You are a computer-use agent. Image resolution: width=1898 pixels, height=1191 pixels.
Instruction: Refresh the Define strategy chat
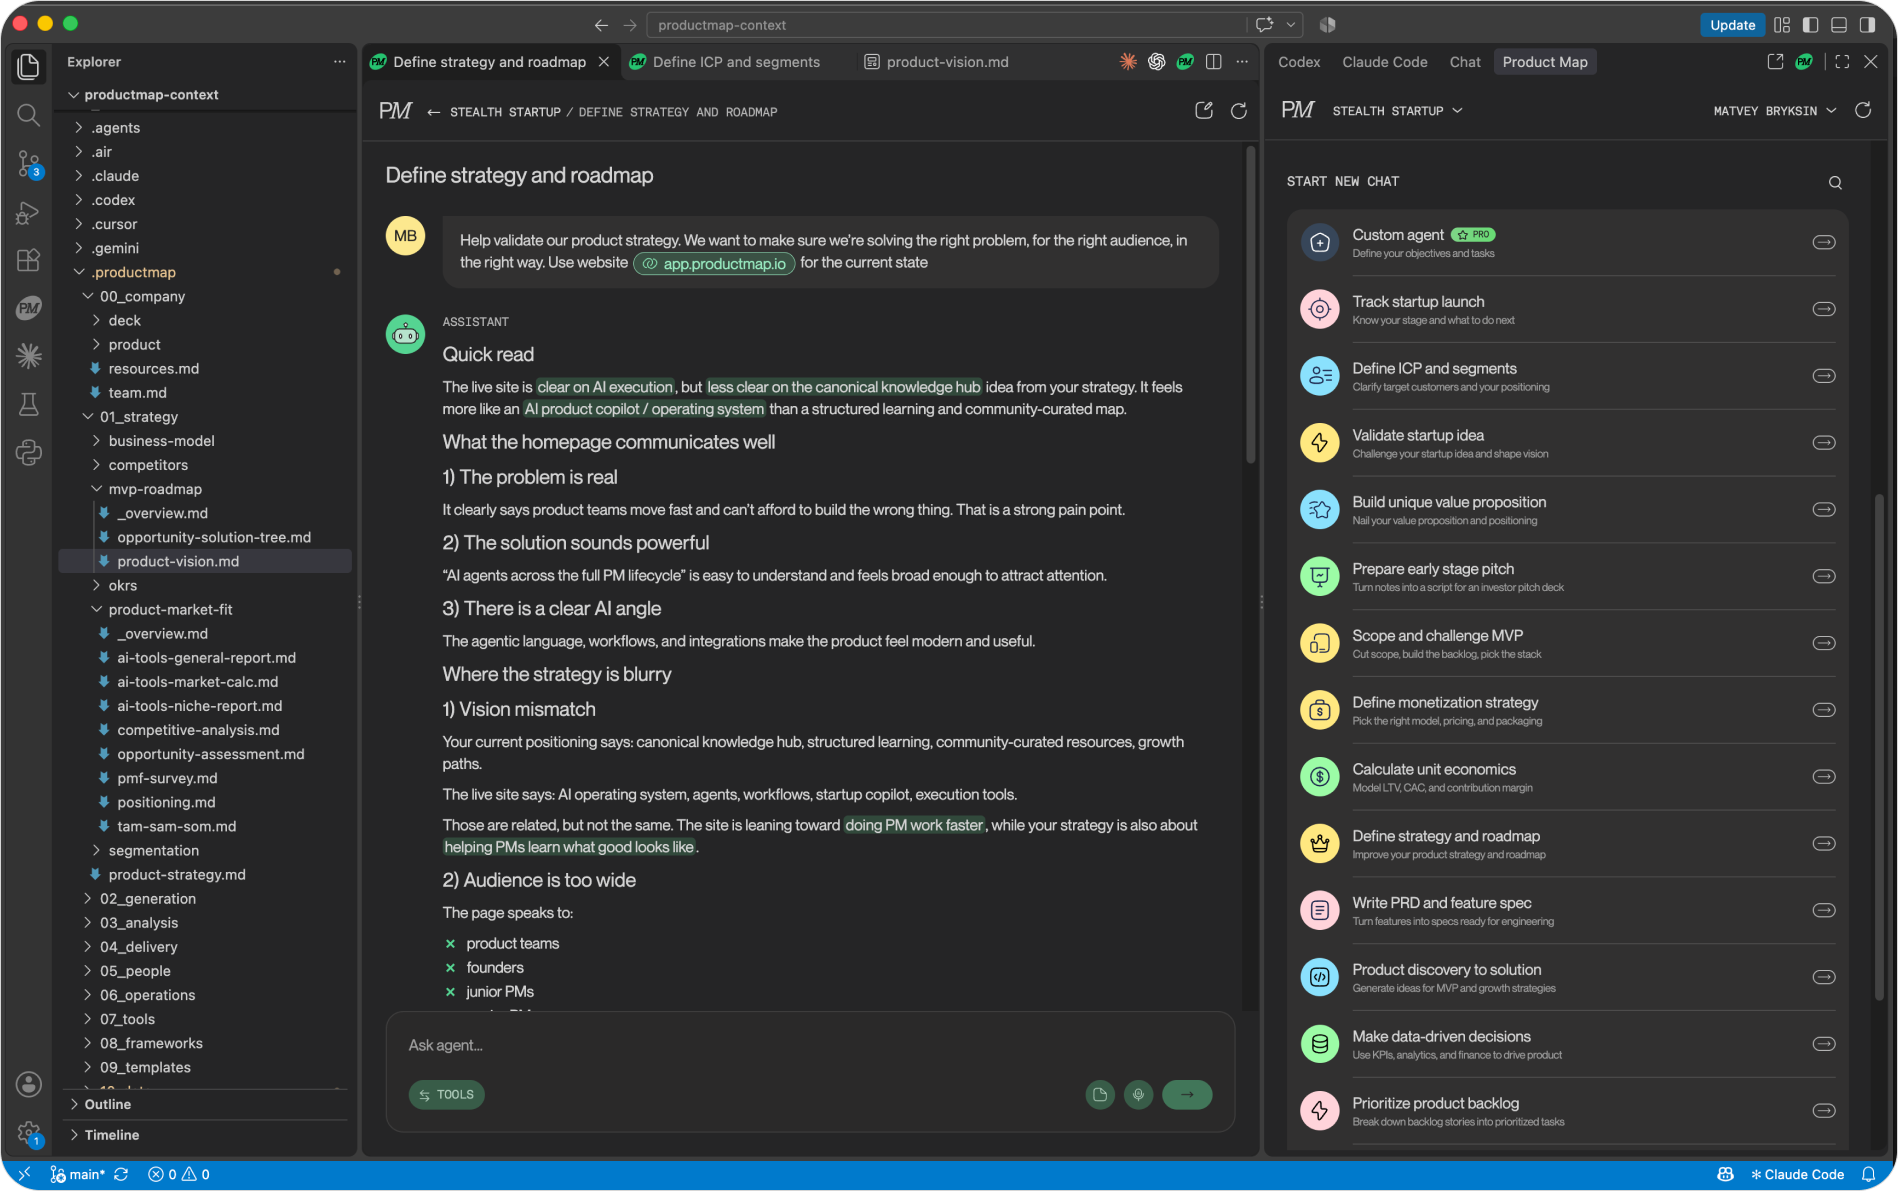(1239, 111)
